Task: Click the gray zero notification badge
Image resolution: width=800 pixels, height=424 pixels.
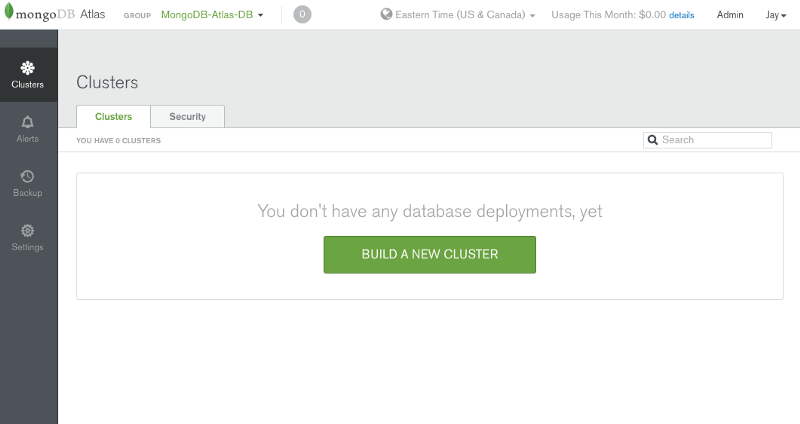Action: click(x=302, y=14)
